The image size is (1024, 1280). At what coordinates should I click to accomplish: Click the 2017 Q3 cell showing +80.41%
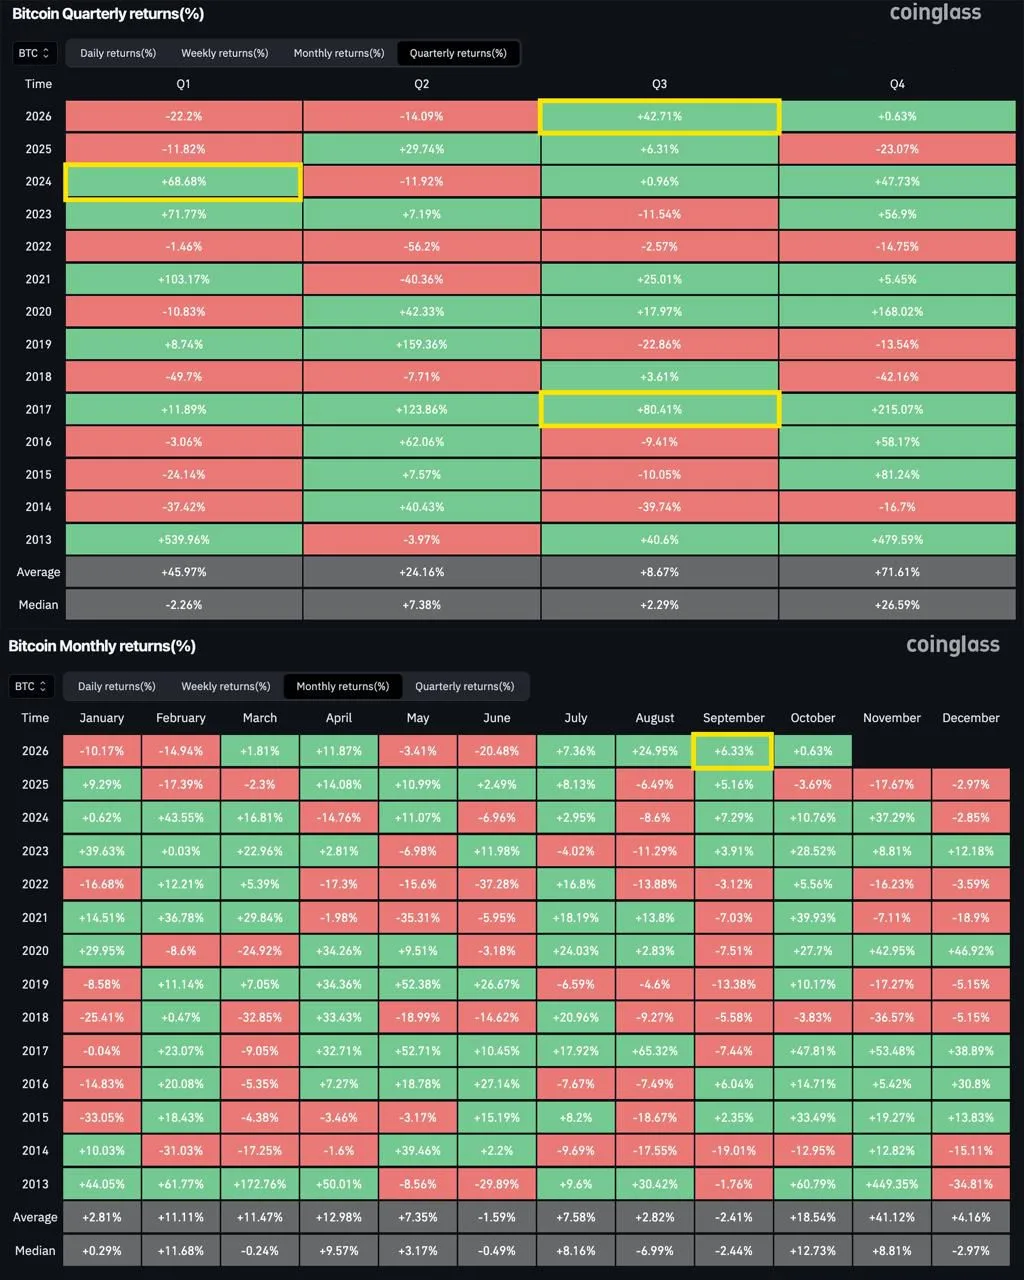click(x=659, y=409)
